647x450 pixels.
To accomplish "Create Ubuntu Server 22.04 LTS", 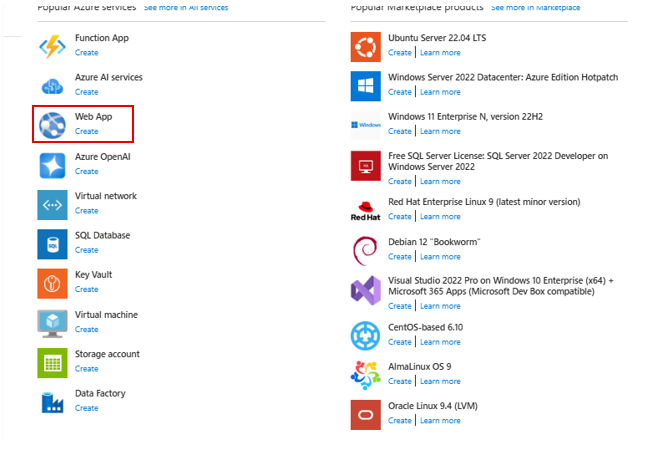I will coord(399,53).
